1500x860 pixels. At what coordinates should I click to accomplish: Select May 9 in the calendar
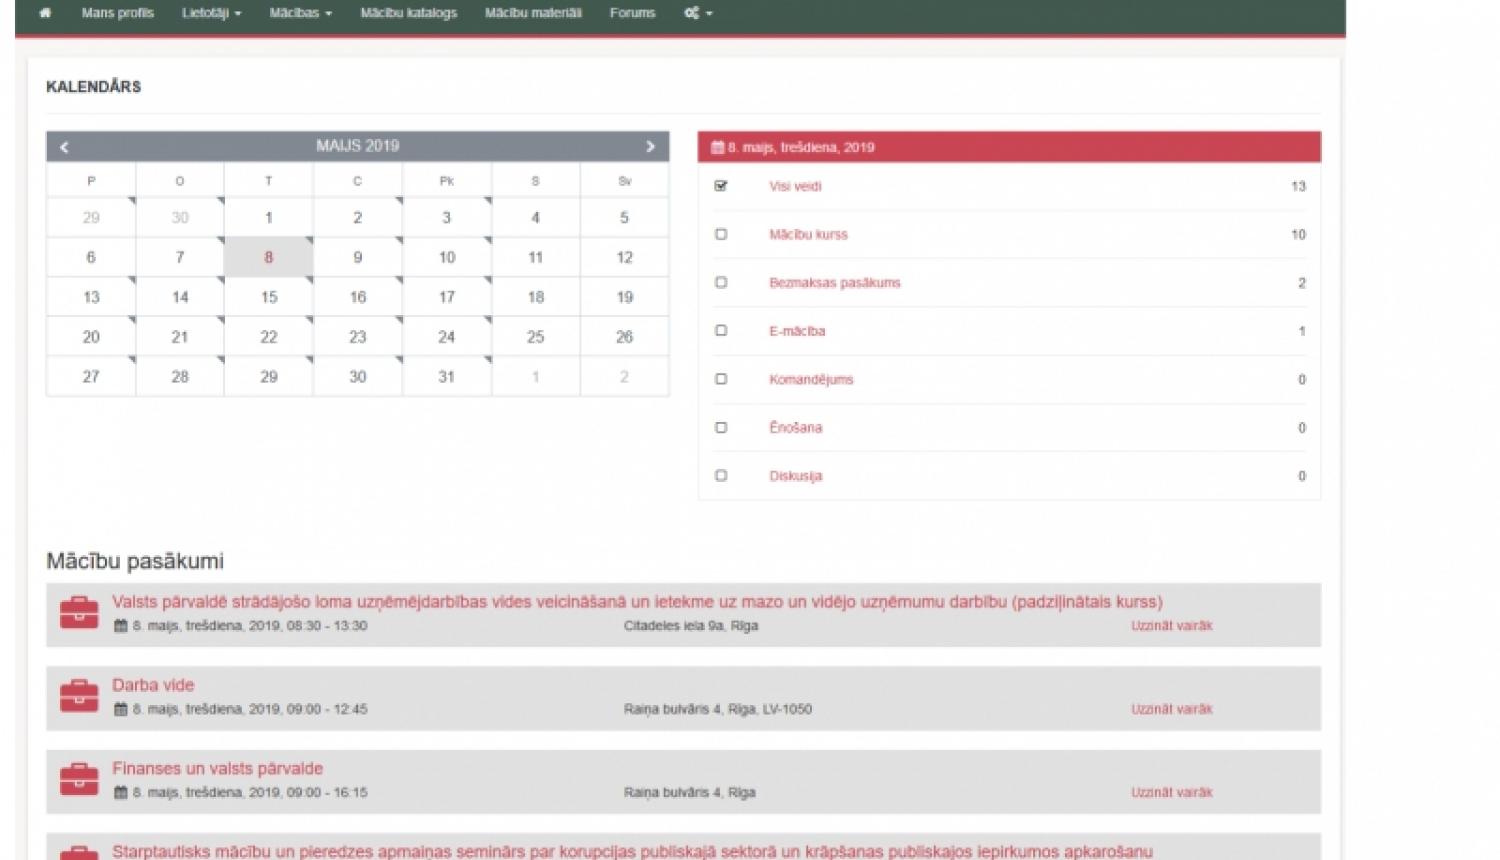tap(358, 257)
